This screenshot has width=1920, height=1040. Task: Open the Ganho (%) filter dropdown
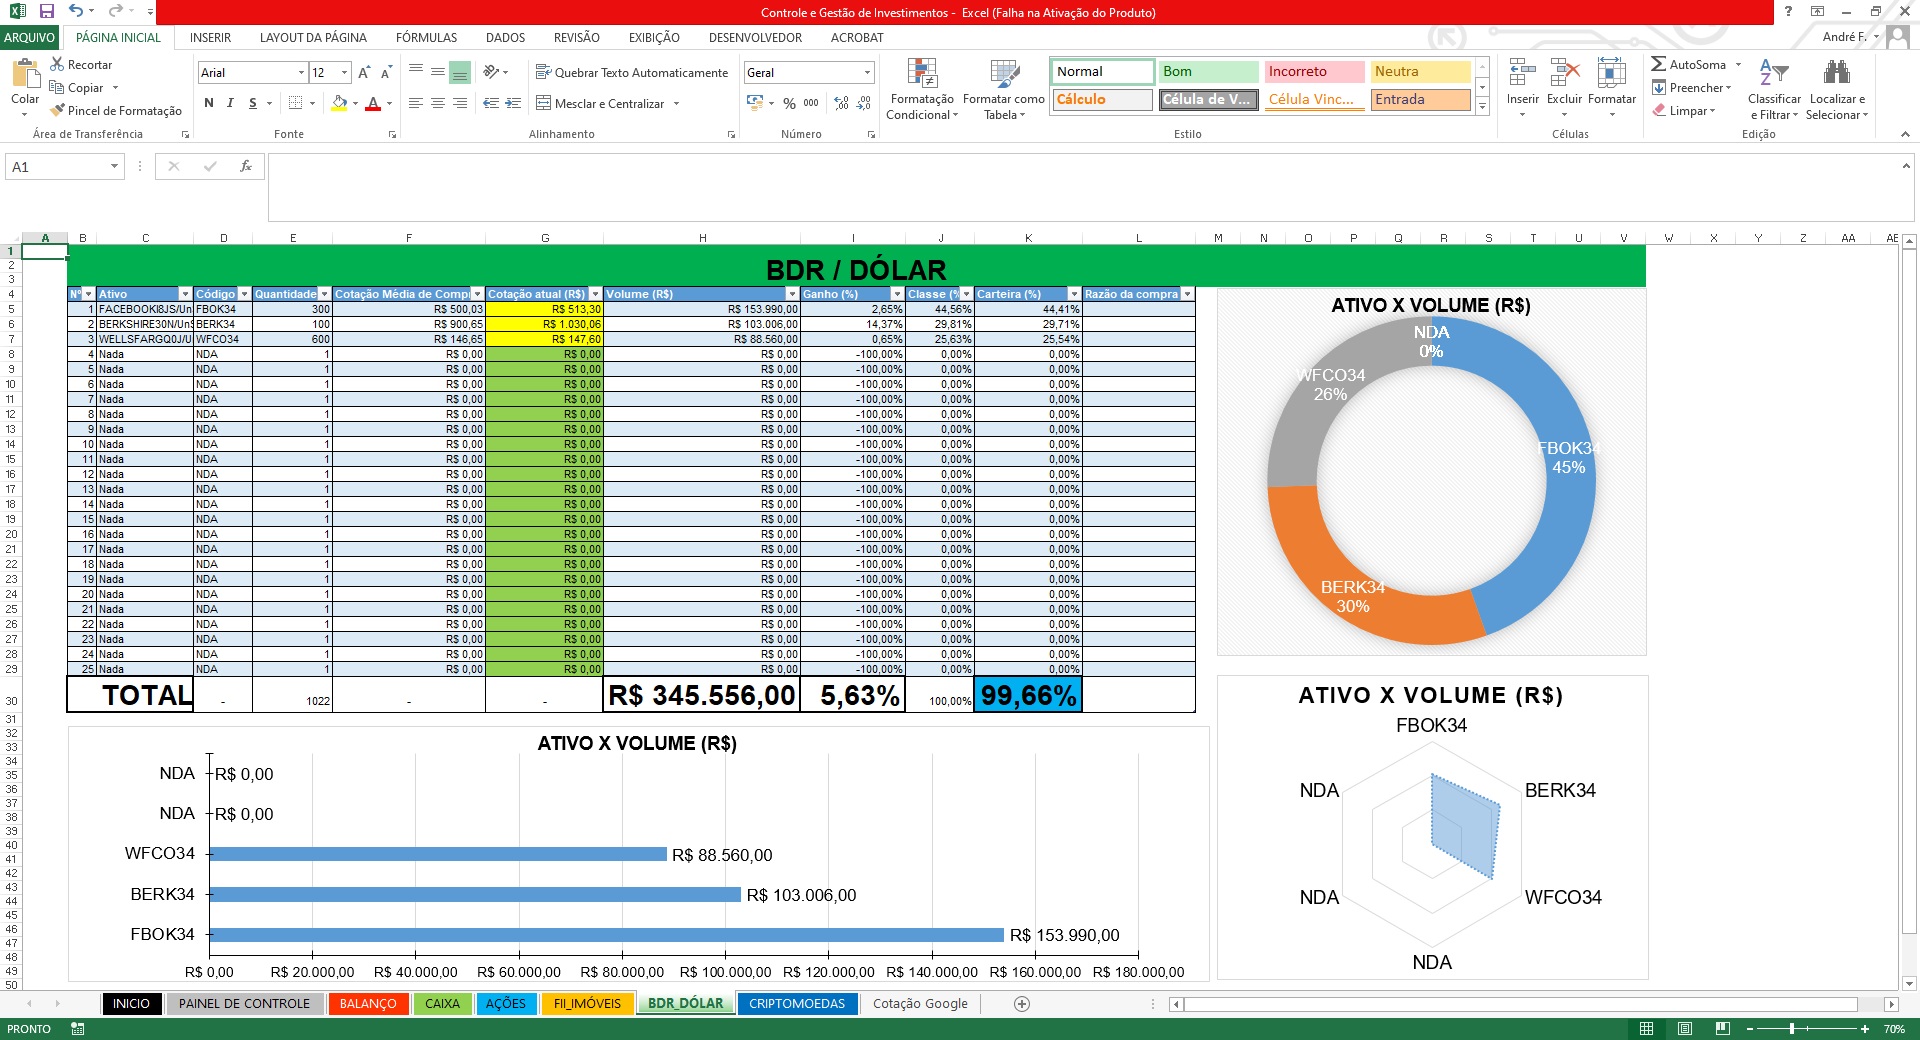coord(897,294)
